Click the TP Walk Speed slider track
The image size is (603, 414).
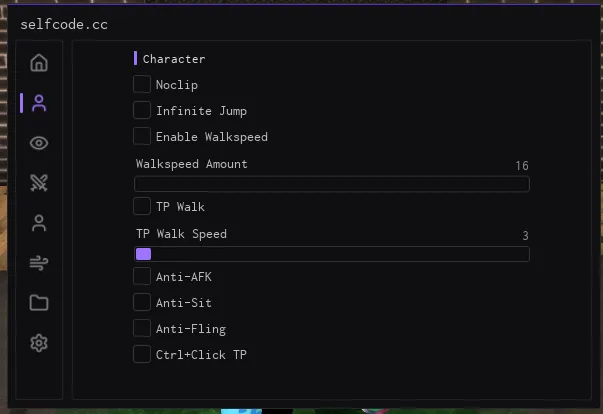click(332, 254)
